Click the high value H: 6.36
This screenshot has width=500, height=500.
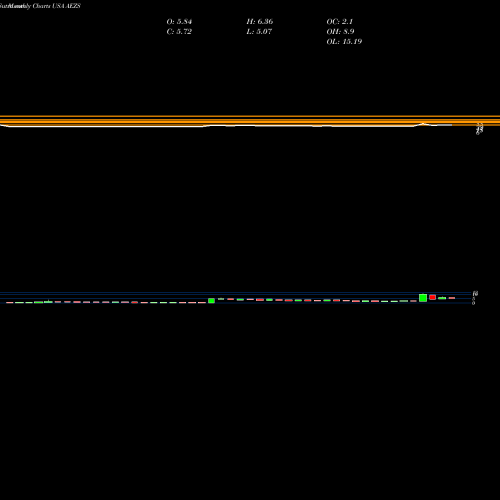[x=260, y=21]
